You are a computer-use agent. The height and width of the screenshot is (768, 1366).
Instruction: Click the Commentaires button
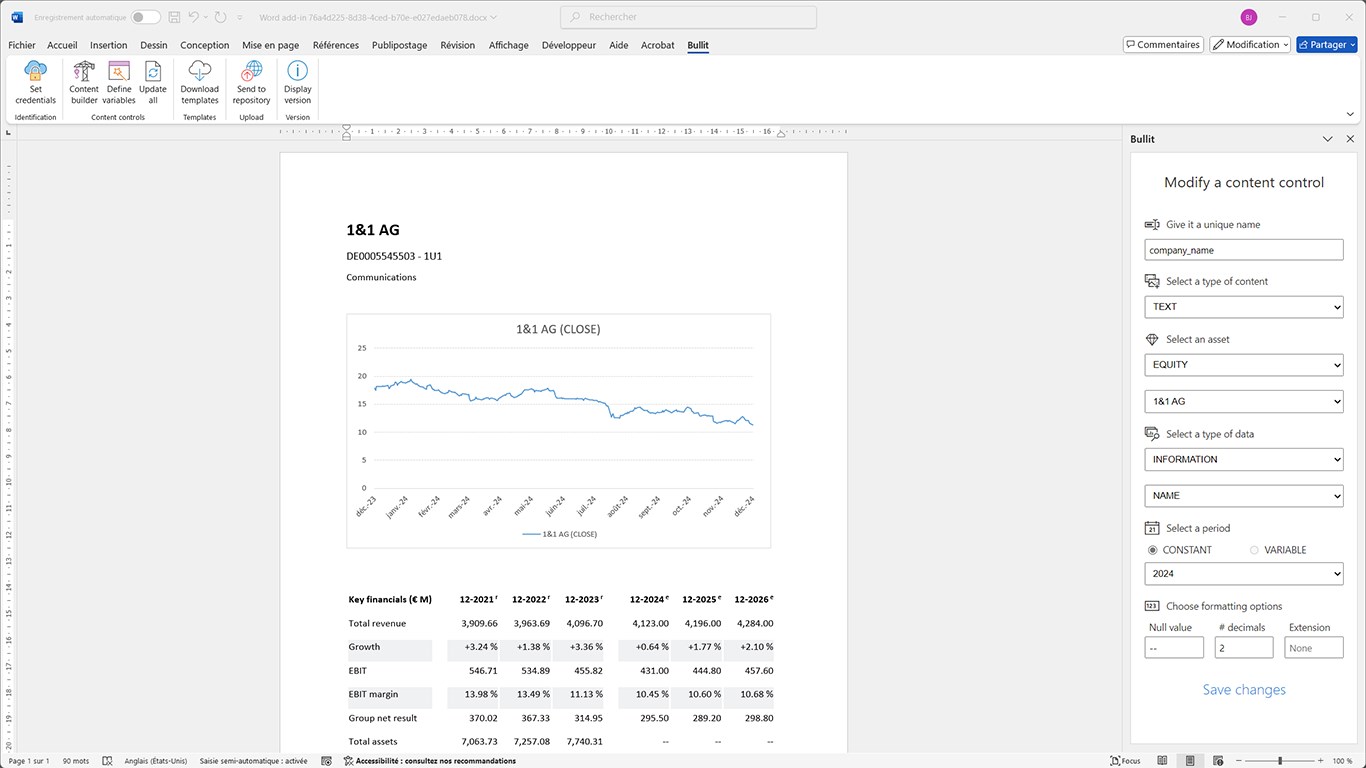point(1163,45)
